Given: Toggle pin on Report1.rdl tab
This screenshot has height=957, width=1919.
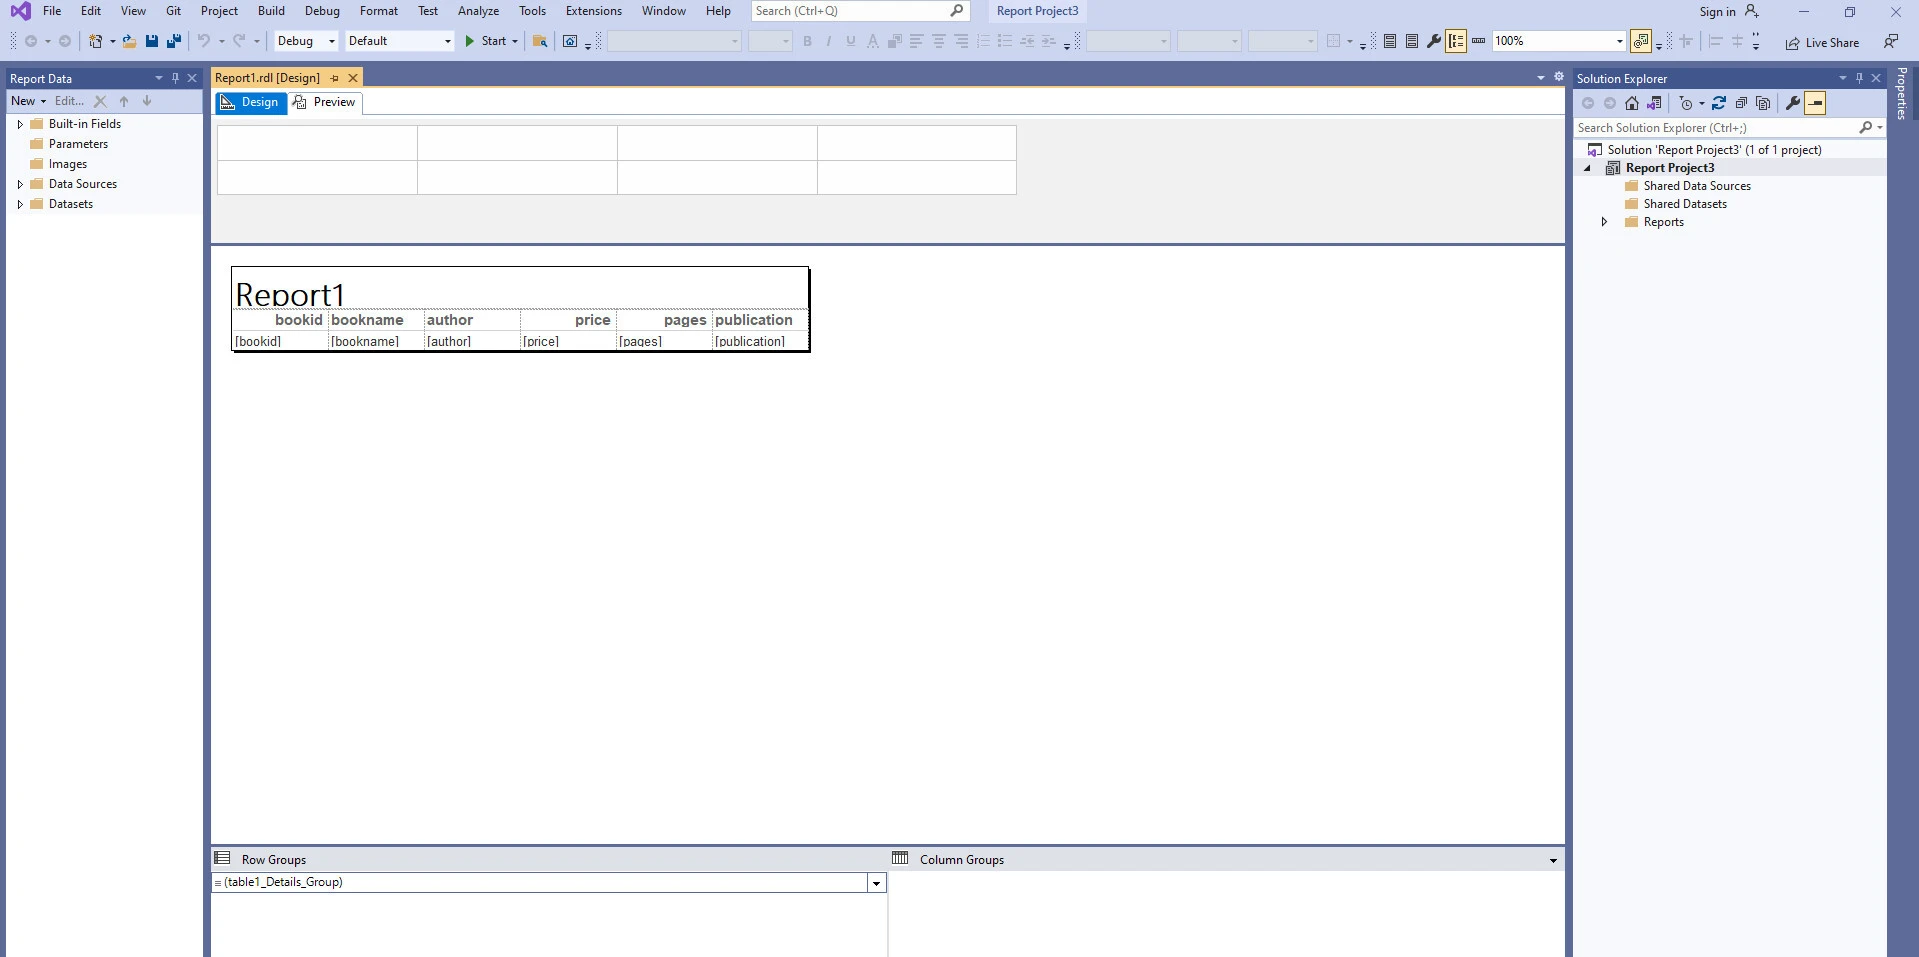Looking at the screenshot, I should 334,78.
